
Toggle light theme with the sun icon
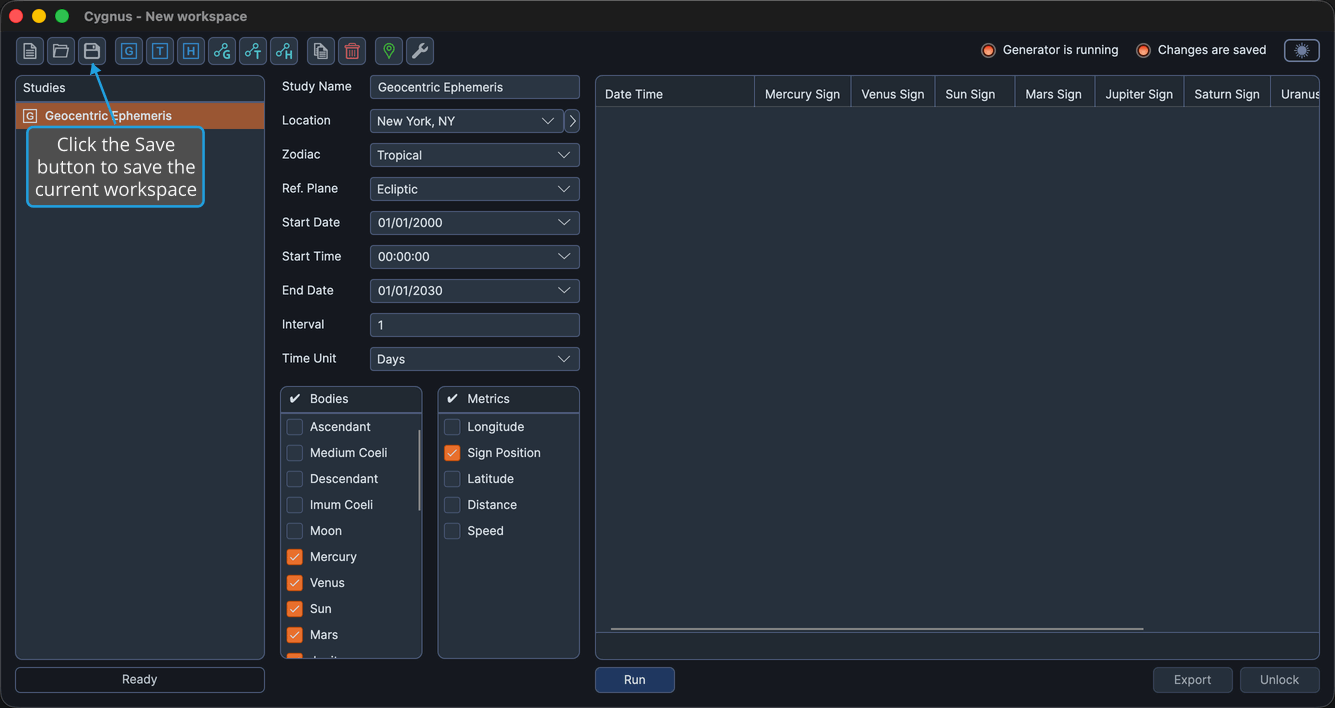click(x=1302, y=51)
